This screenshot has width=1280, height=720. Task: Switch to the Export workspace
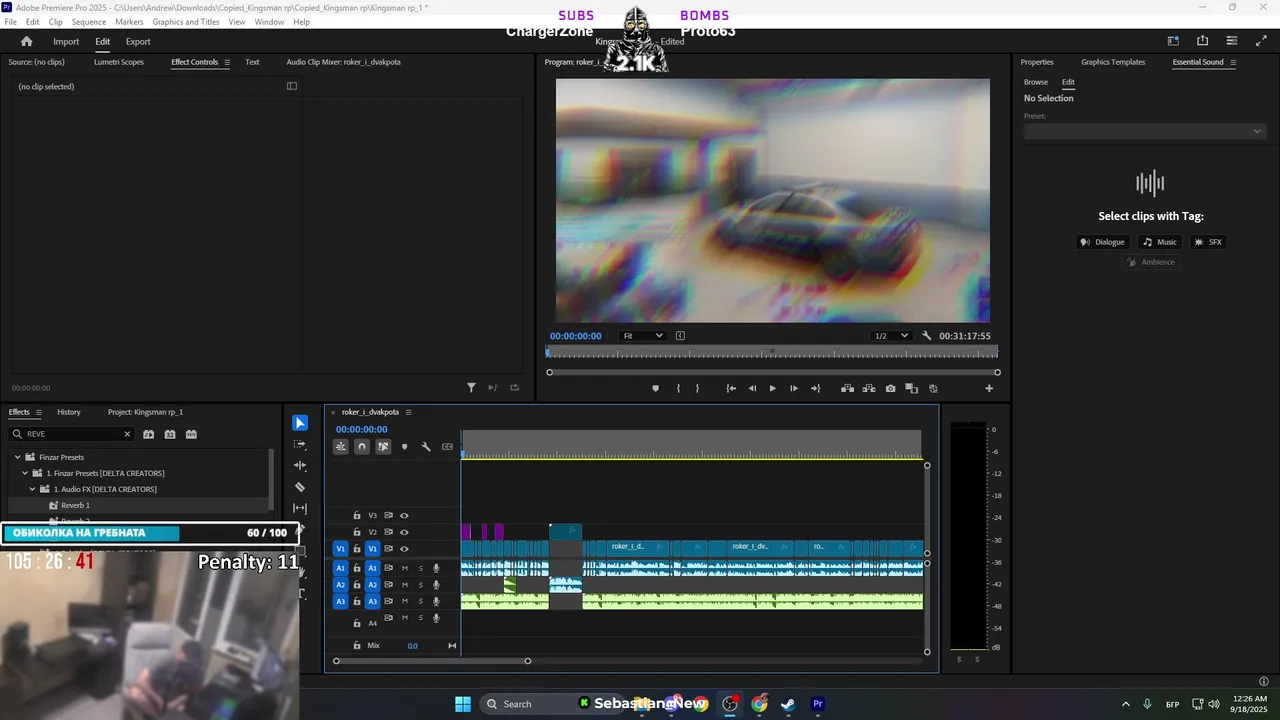(138, 41)
